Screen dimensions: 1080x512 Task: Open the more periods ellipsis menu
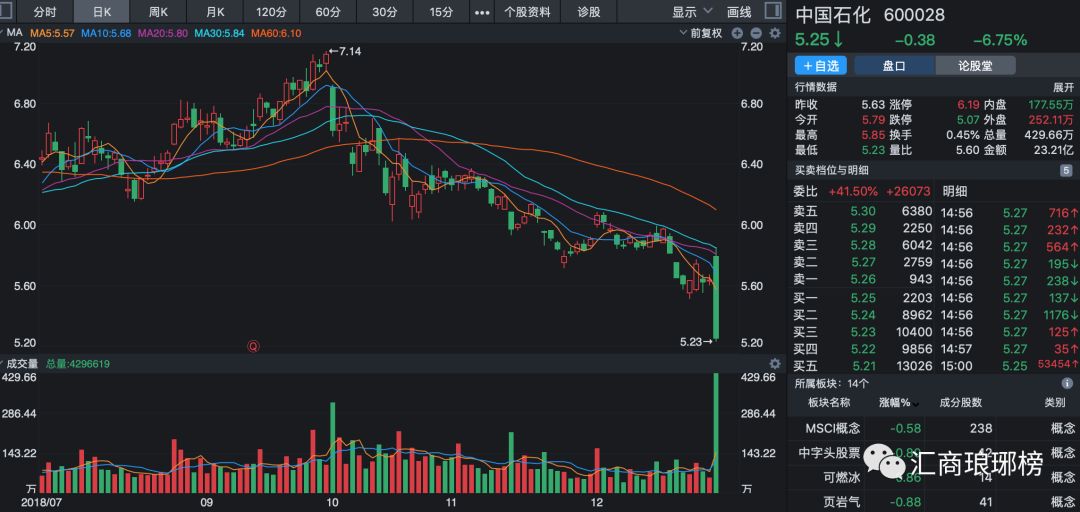click(481, 12)
